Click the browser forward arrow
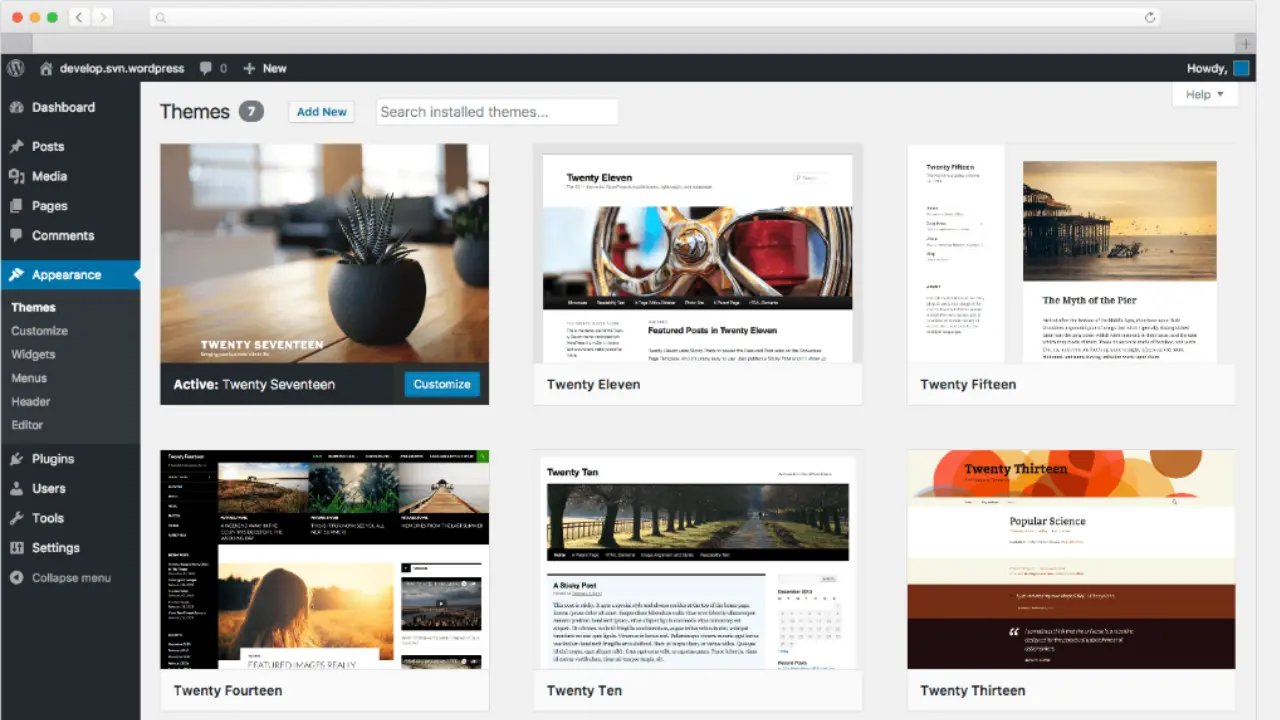Image resolution: width=1280 pixels, height=720 pixels. [x=102, y=17]
